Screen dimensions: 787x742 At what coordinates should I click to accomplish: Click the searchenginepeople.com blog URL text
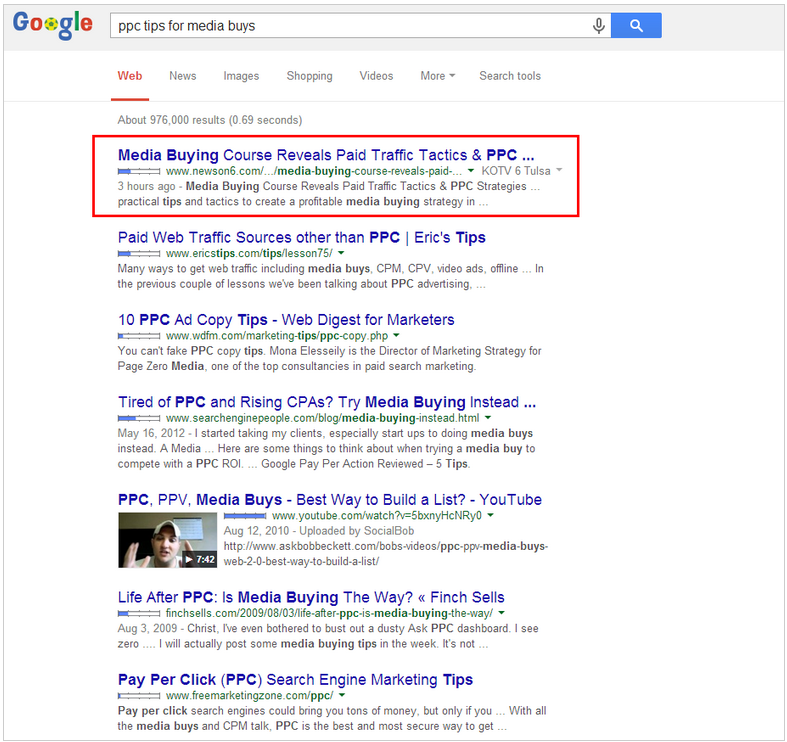[x=323, y=418]
